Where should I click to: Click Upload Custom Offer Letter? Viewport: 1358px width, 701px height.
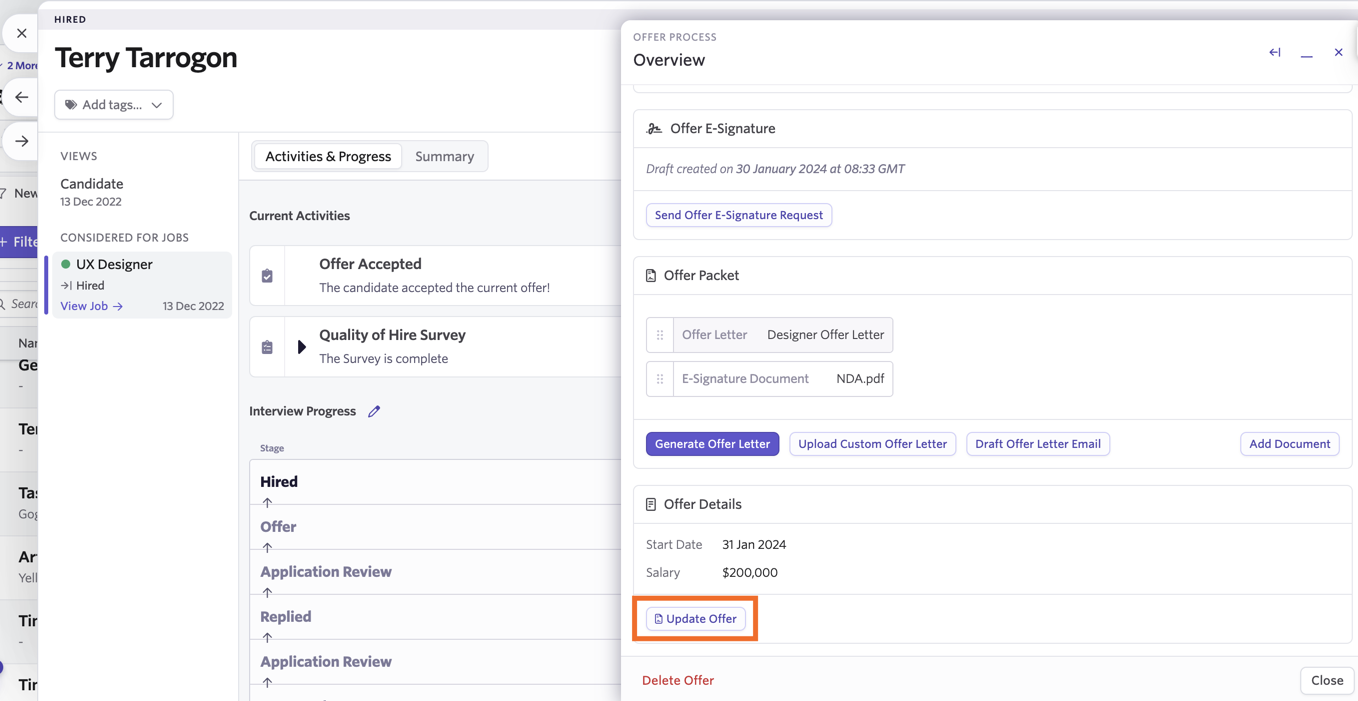[x=873, y=444]
